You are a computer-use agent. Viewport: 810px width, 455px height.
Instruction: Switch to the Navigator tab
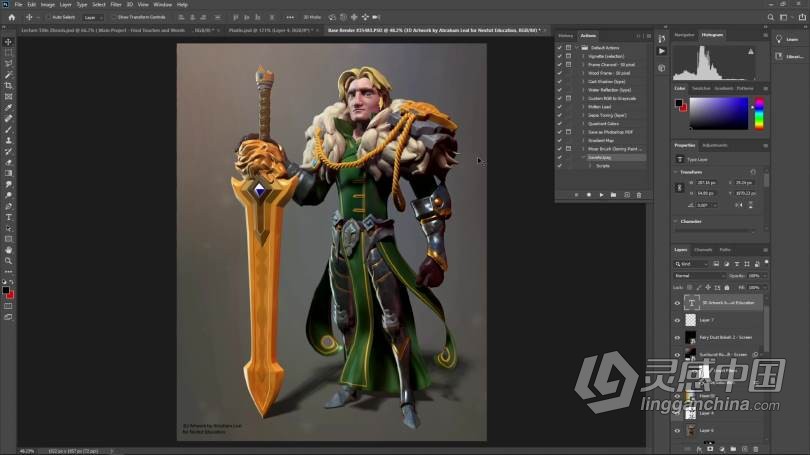click(685, 35)
